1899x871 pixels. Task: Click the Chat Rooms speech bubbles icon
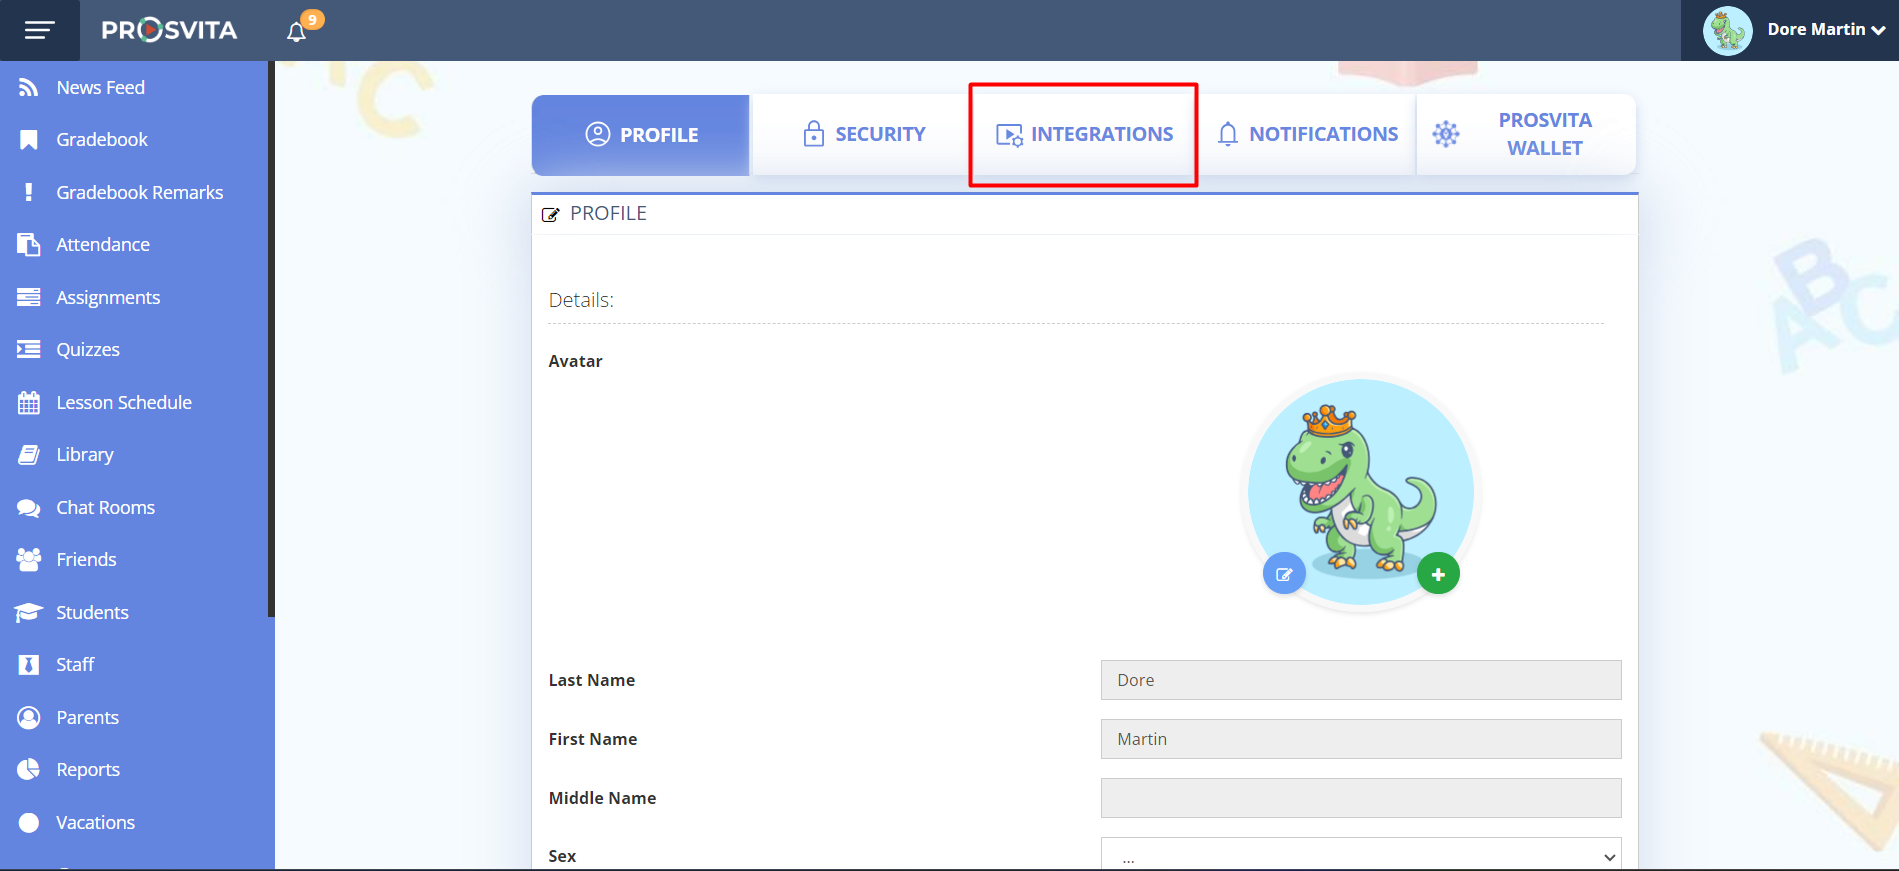29,508
